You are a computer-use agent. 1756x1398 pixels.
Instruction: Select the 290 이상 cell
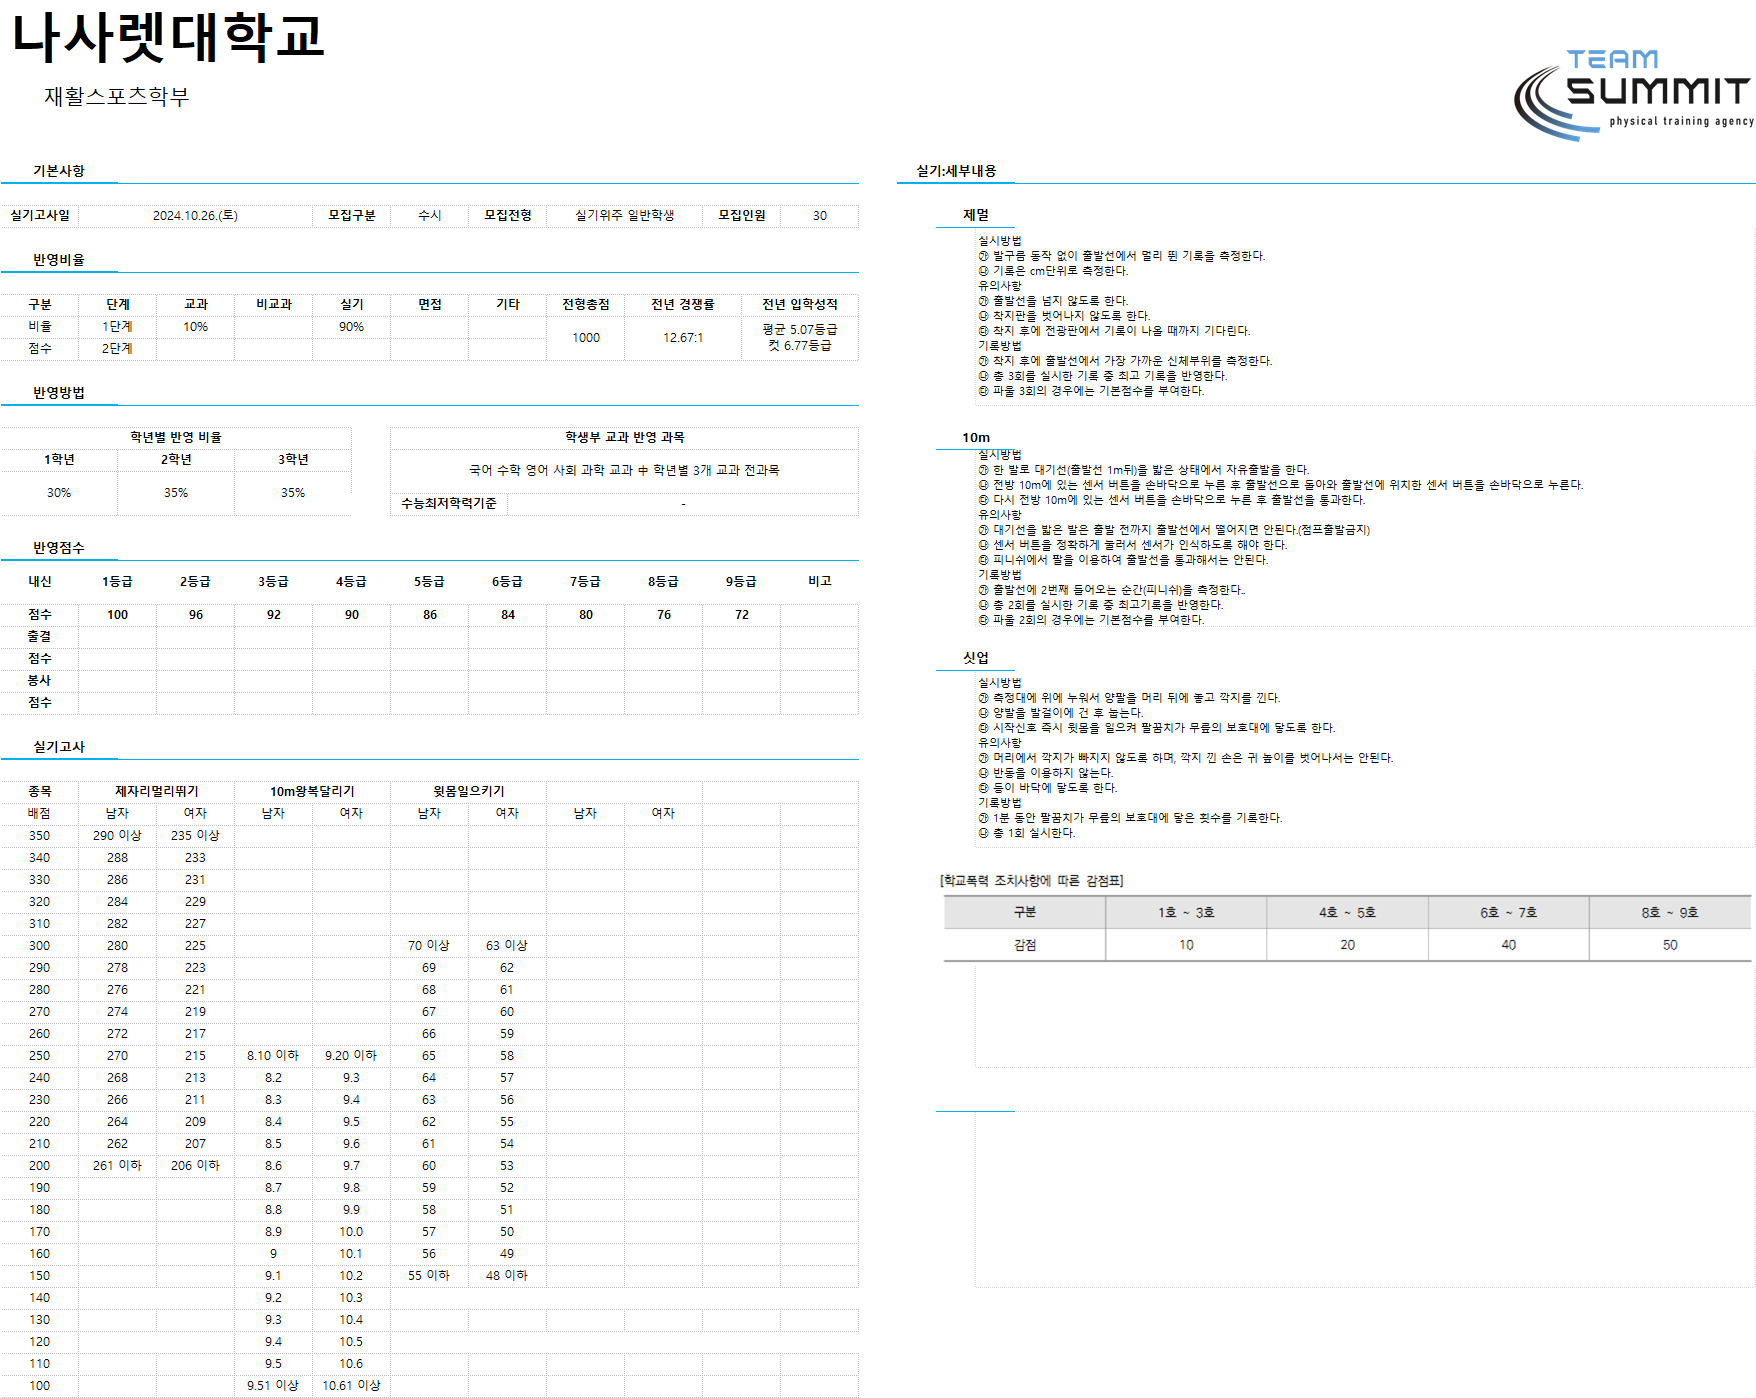[117, 836]
